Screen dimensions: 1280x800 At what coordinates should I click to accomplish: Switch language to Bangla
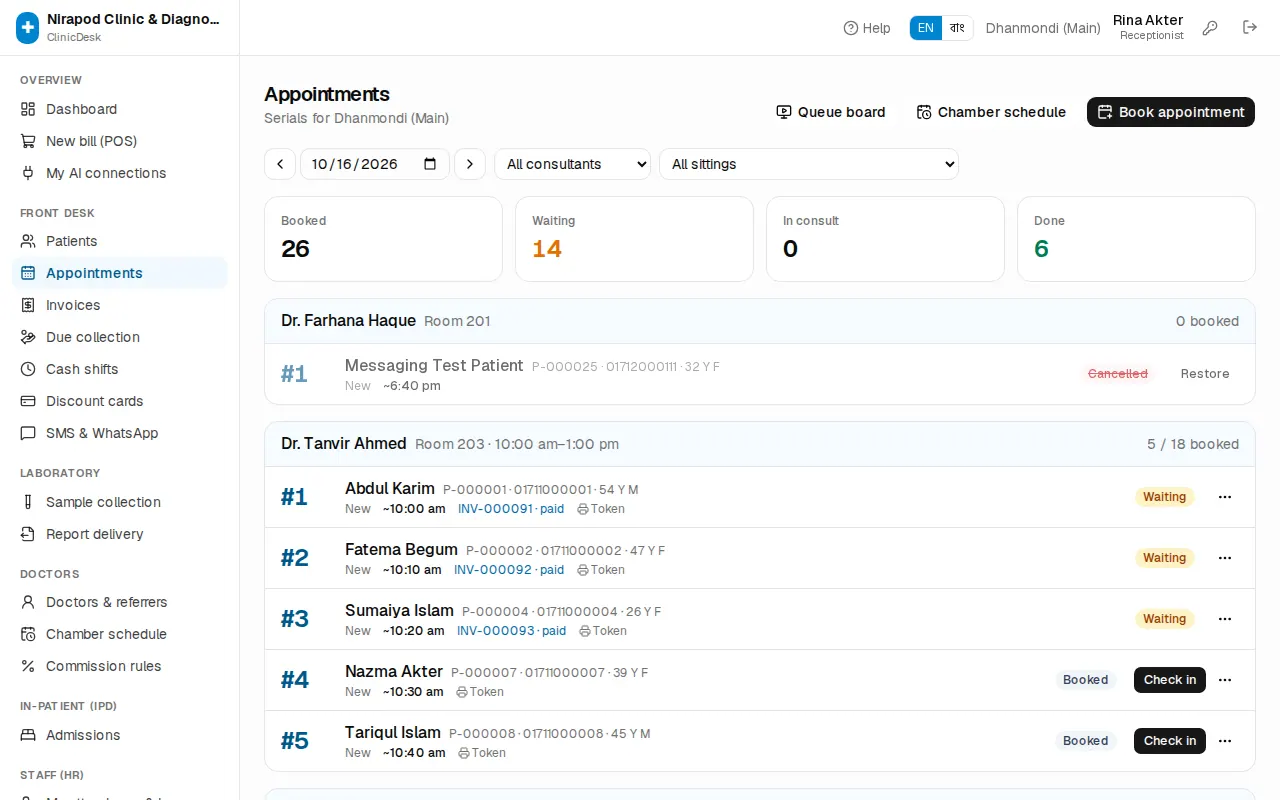(x=957, y=28)
